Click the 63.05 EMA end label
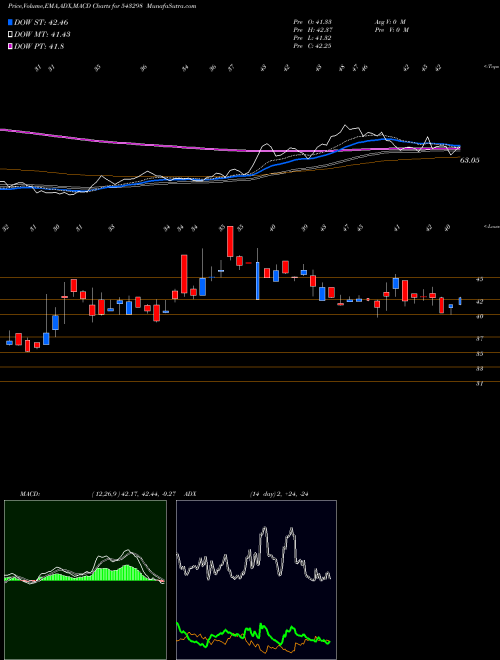The image size is (500, 660). pos(470,160)
